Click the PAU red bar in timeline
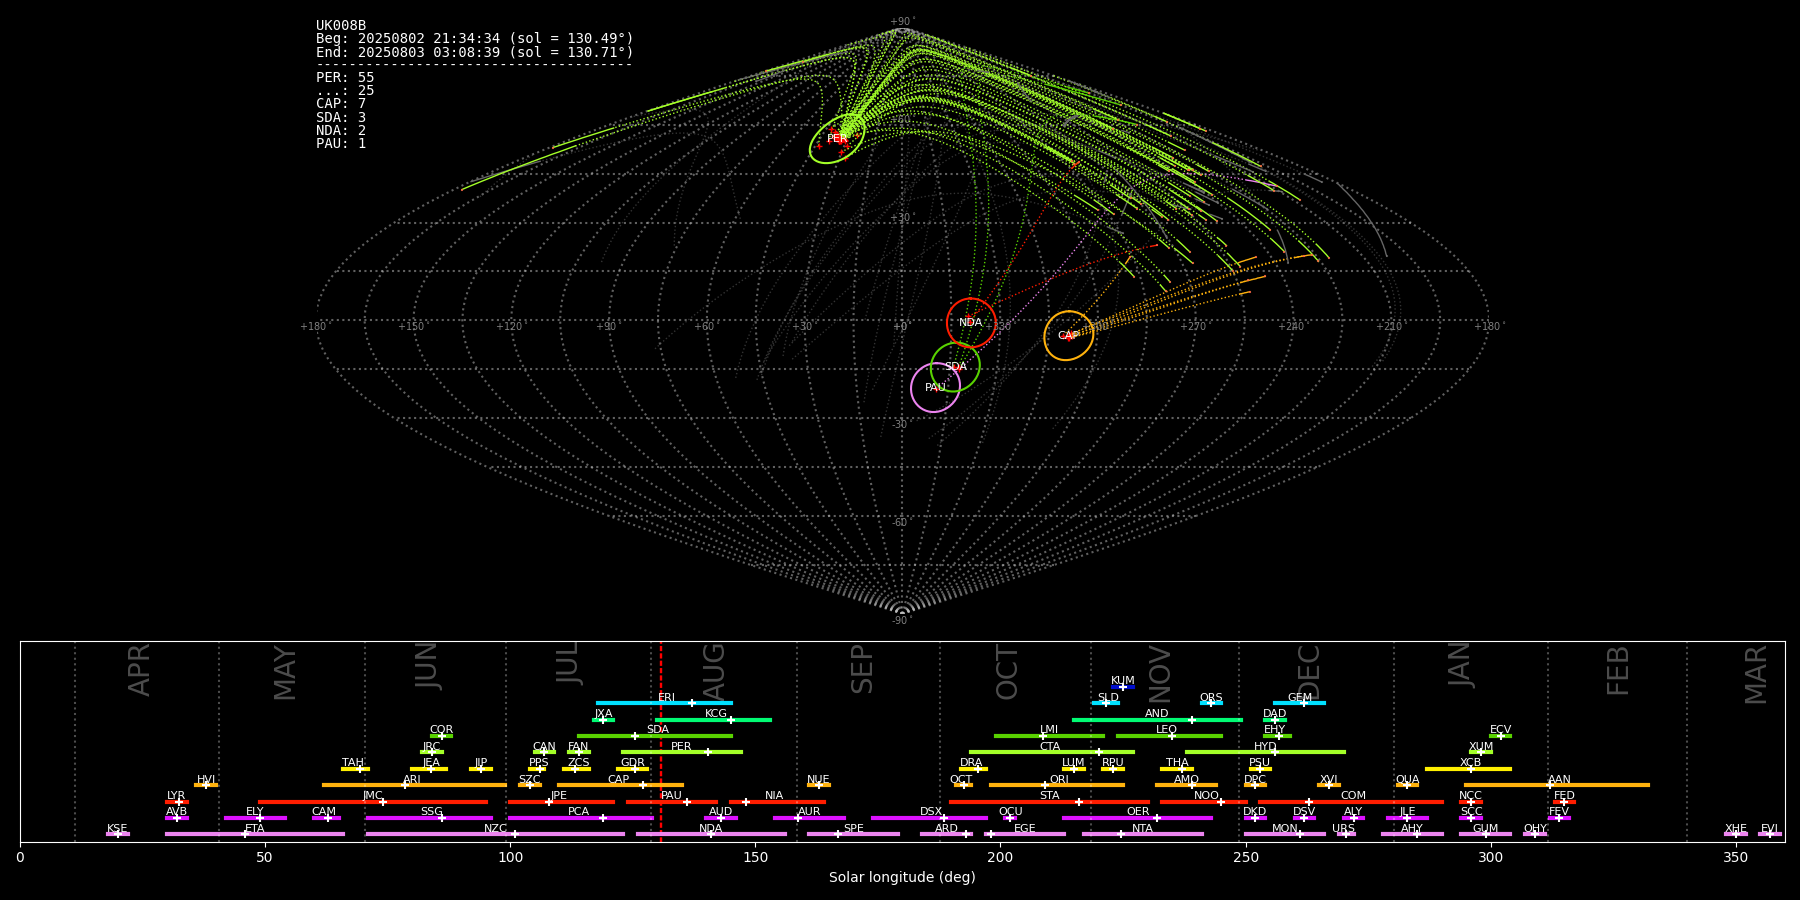Viewport: 1800px width, 900px height. pos(672,801)
